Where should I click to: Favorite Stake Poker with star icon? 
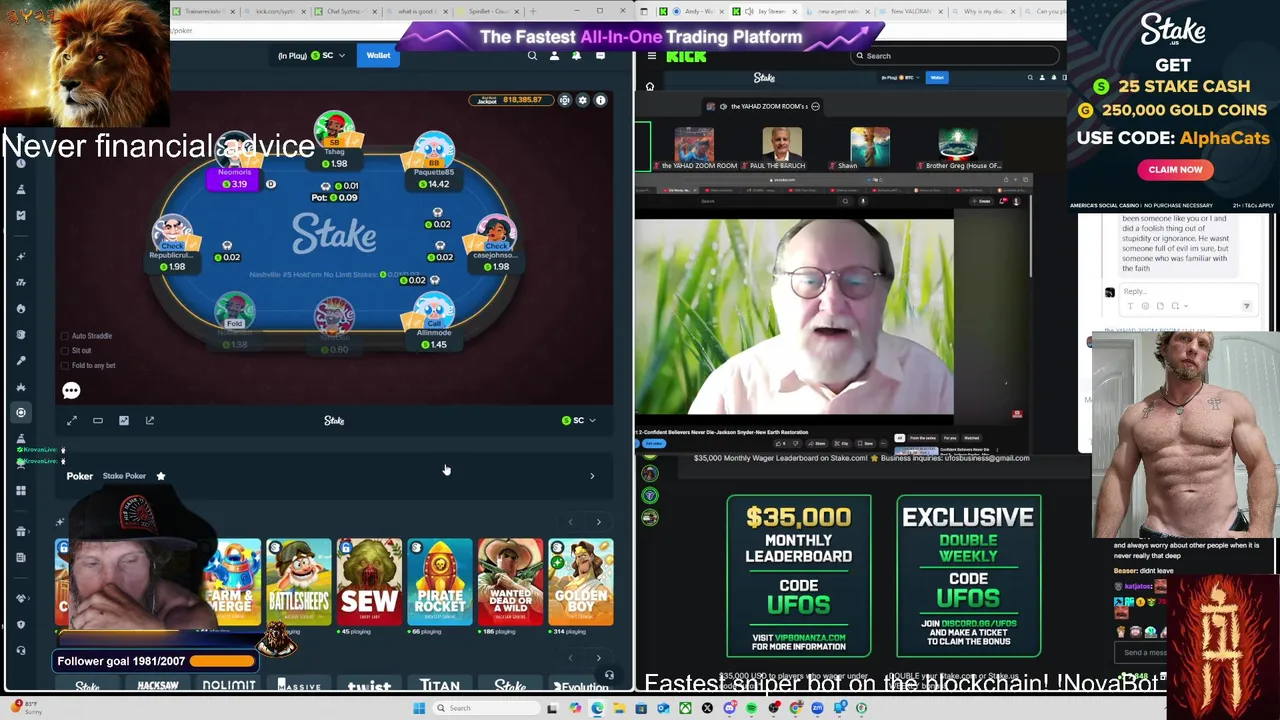(161, 476)
